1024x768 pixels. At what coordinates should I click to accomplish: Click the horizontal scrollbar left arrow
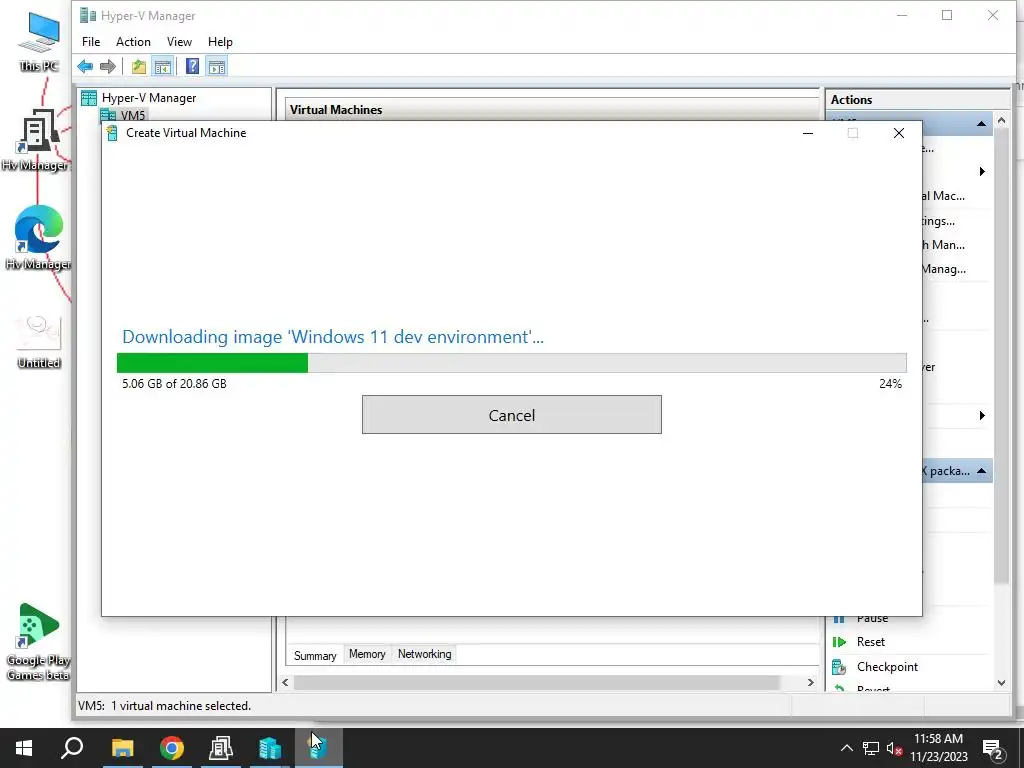click(285, 682)
